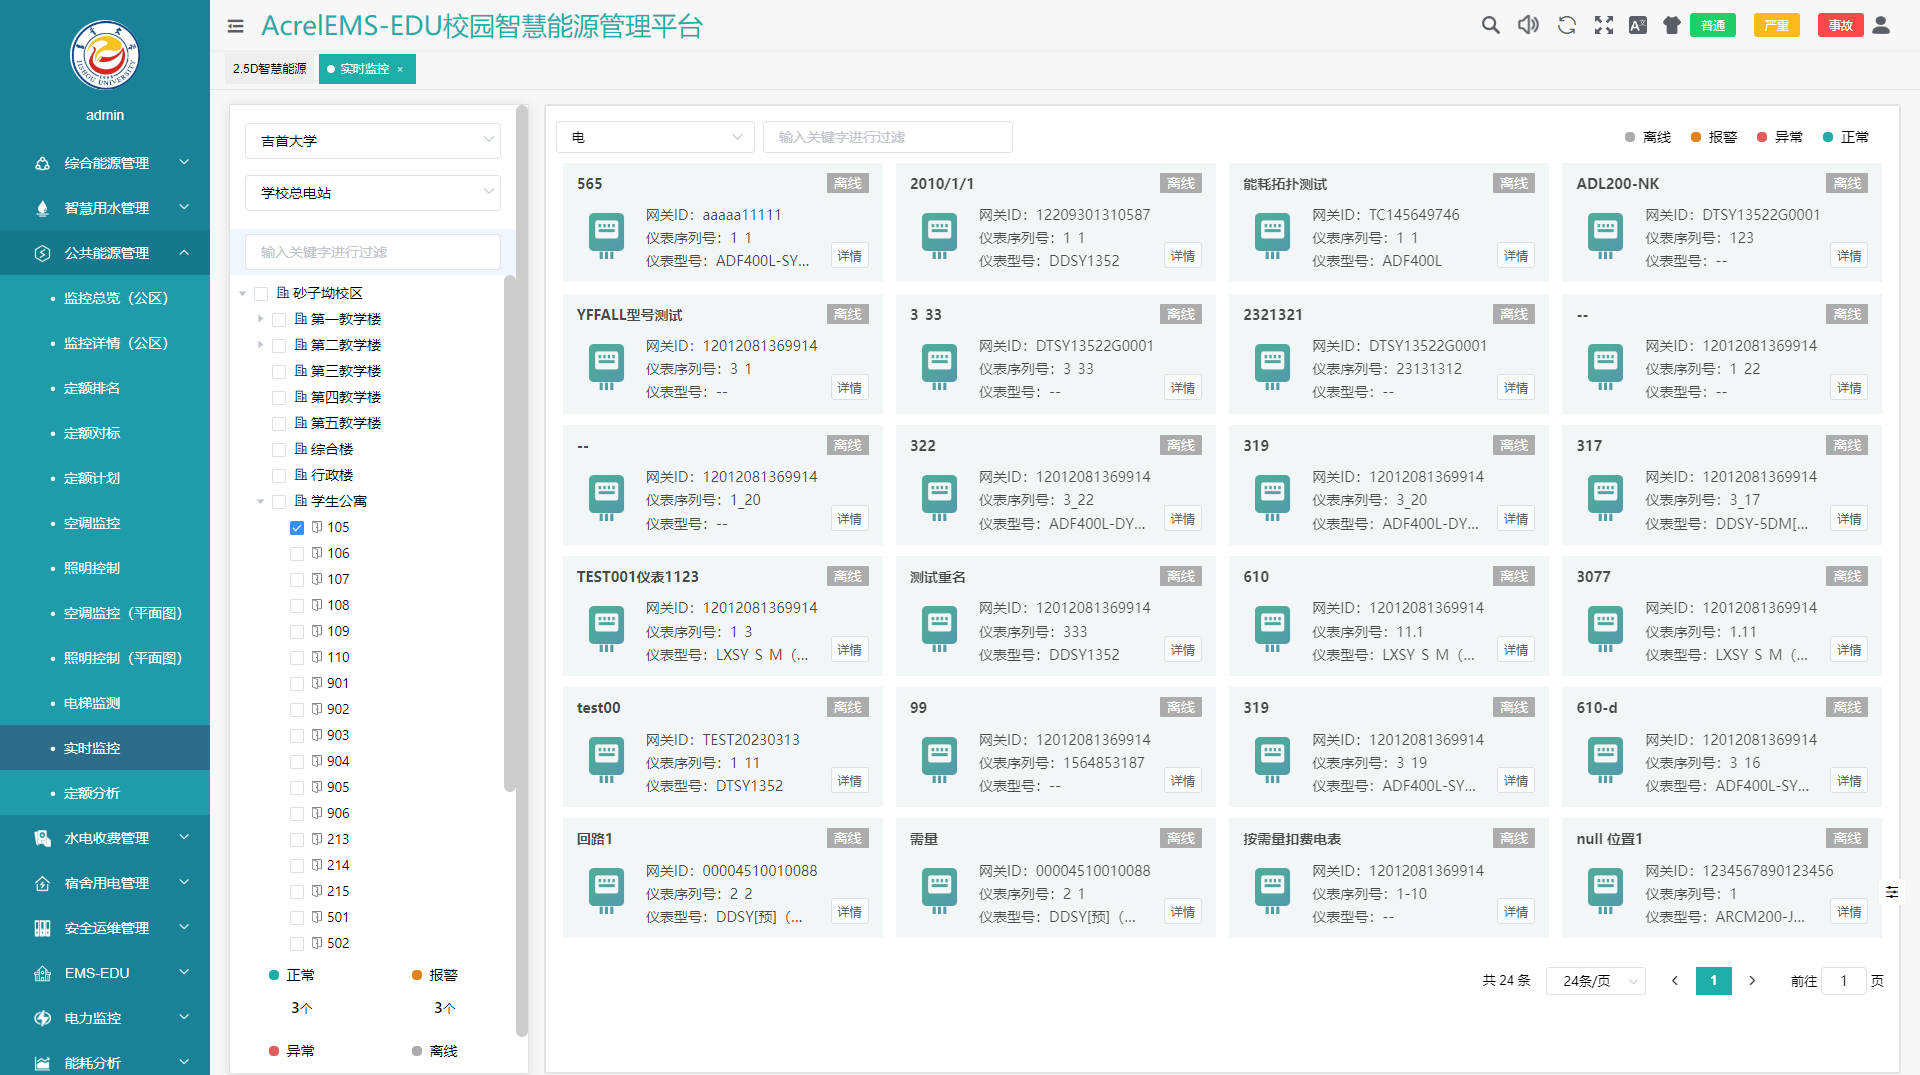Collapse the 公共能源管理 sidebar menu
The image size is (1920, 1075).
pyautogui.click(x=105, y=253)
